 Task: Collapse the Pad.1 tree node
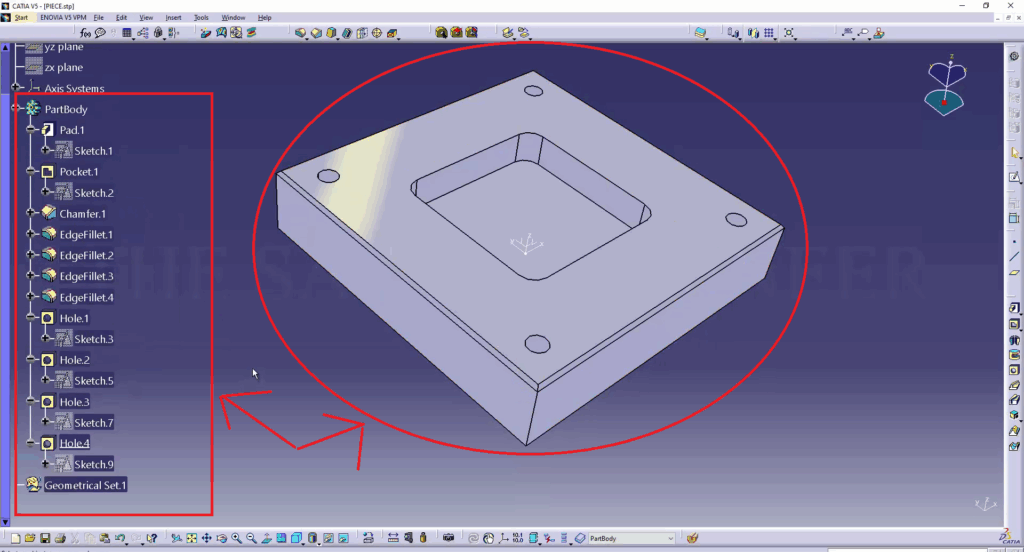click(x=31, y=130)
